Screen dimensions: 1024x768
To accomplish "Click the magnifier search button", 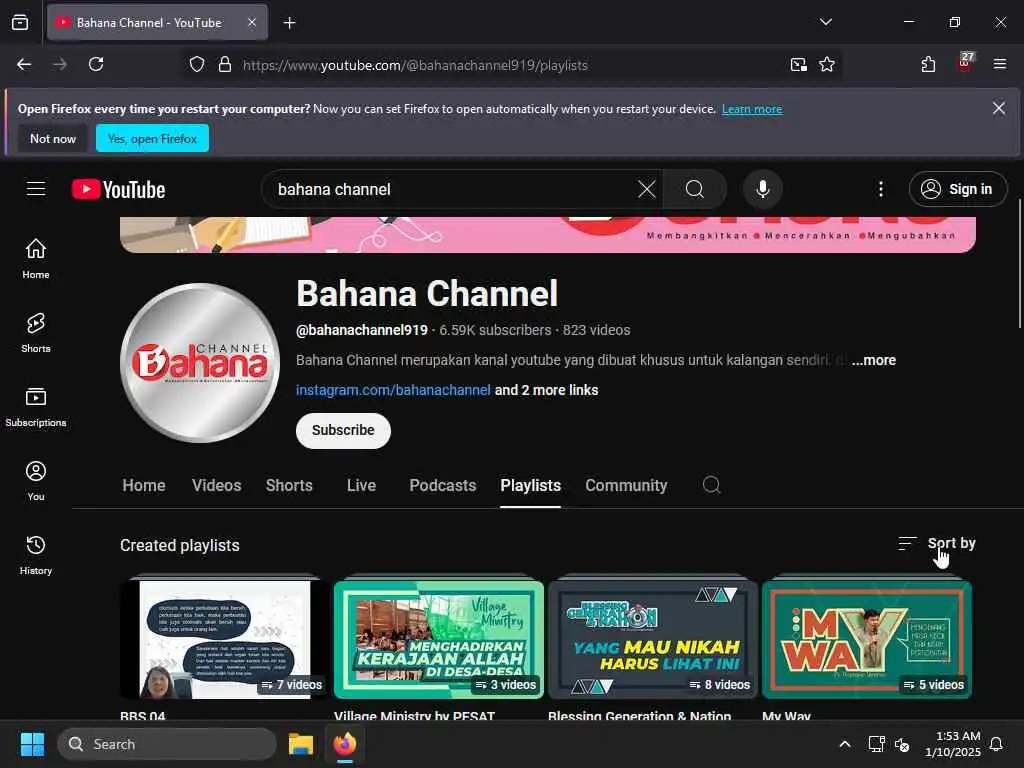I will [x=695, y=189].
